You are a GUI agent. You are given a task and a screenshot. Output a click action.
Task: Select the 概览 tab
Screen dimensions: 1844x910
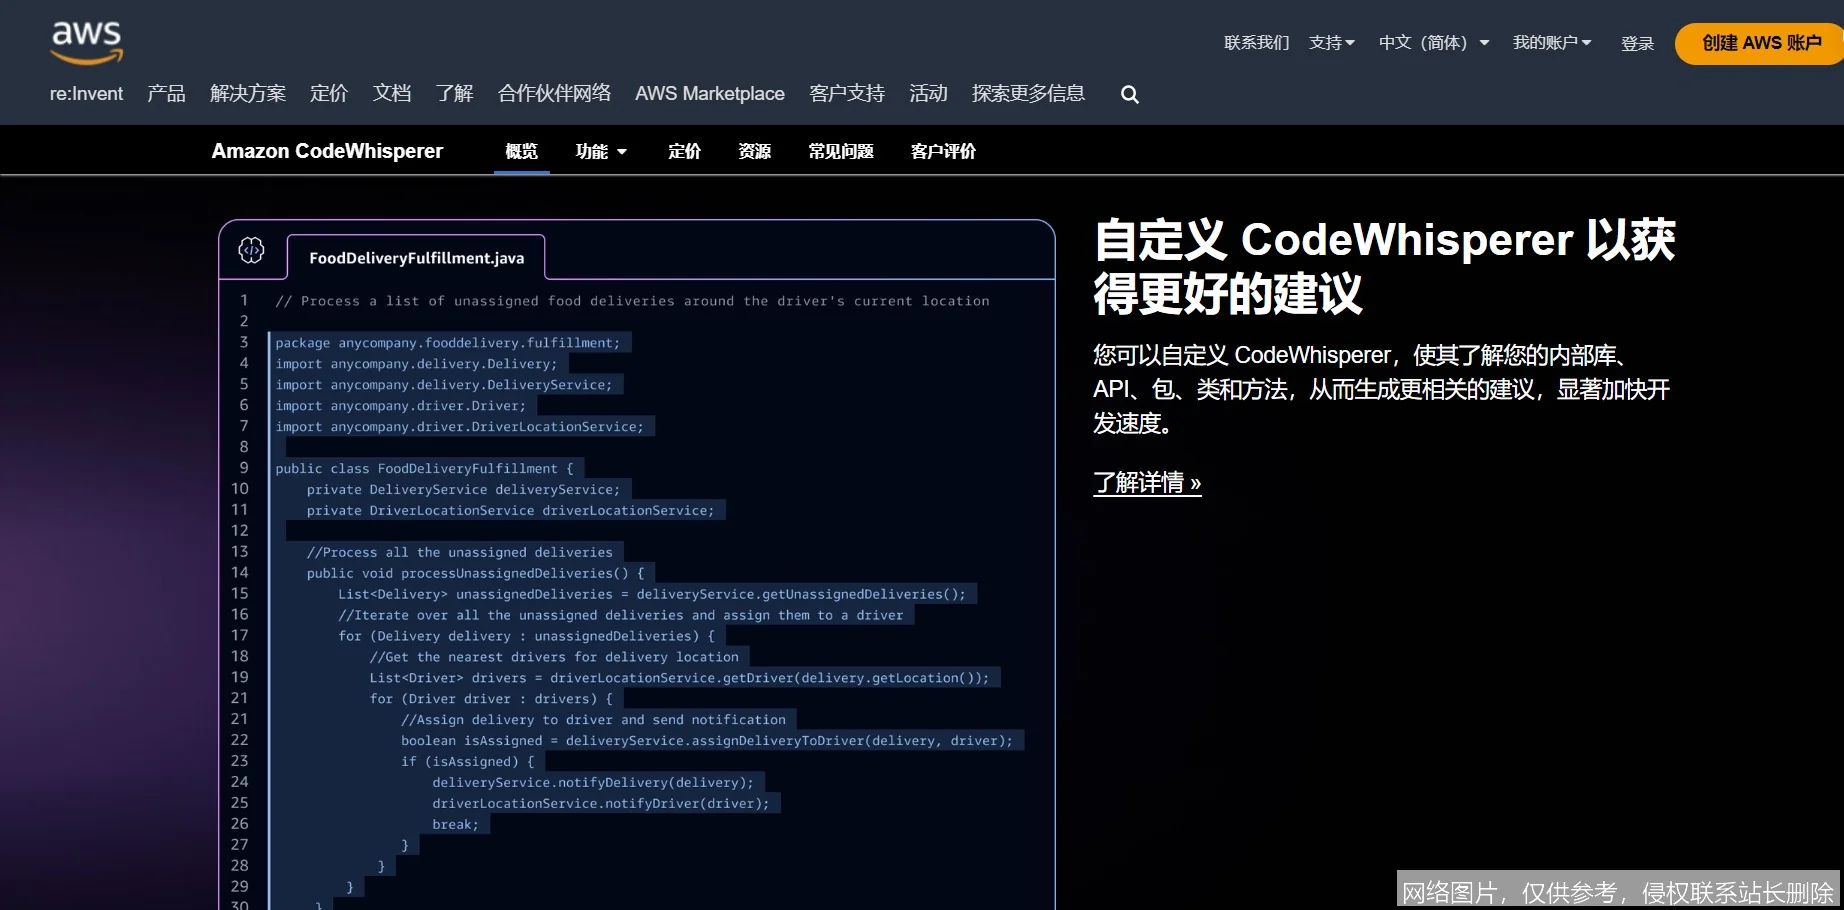click(521, 151)
